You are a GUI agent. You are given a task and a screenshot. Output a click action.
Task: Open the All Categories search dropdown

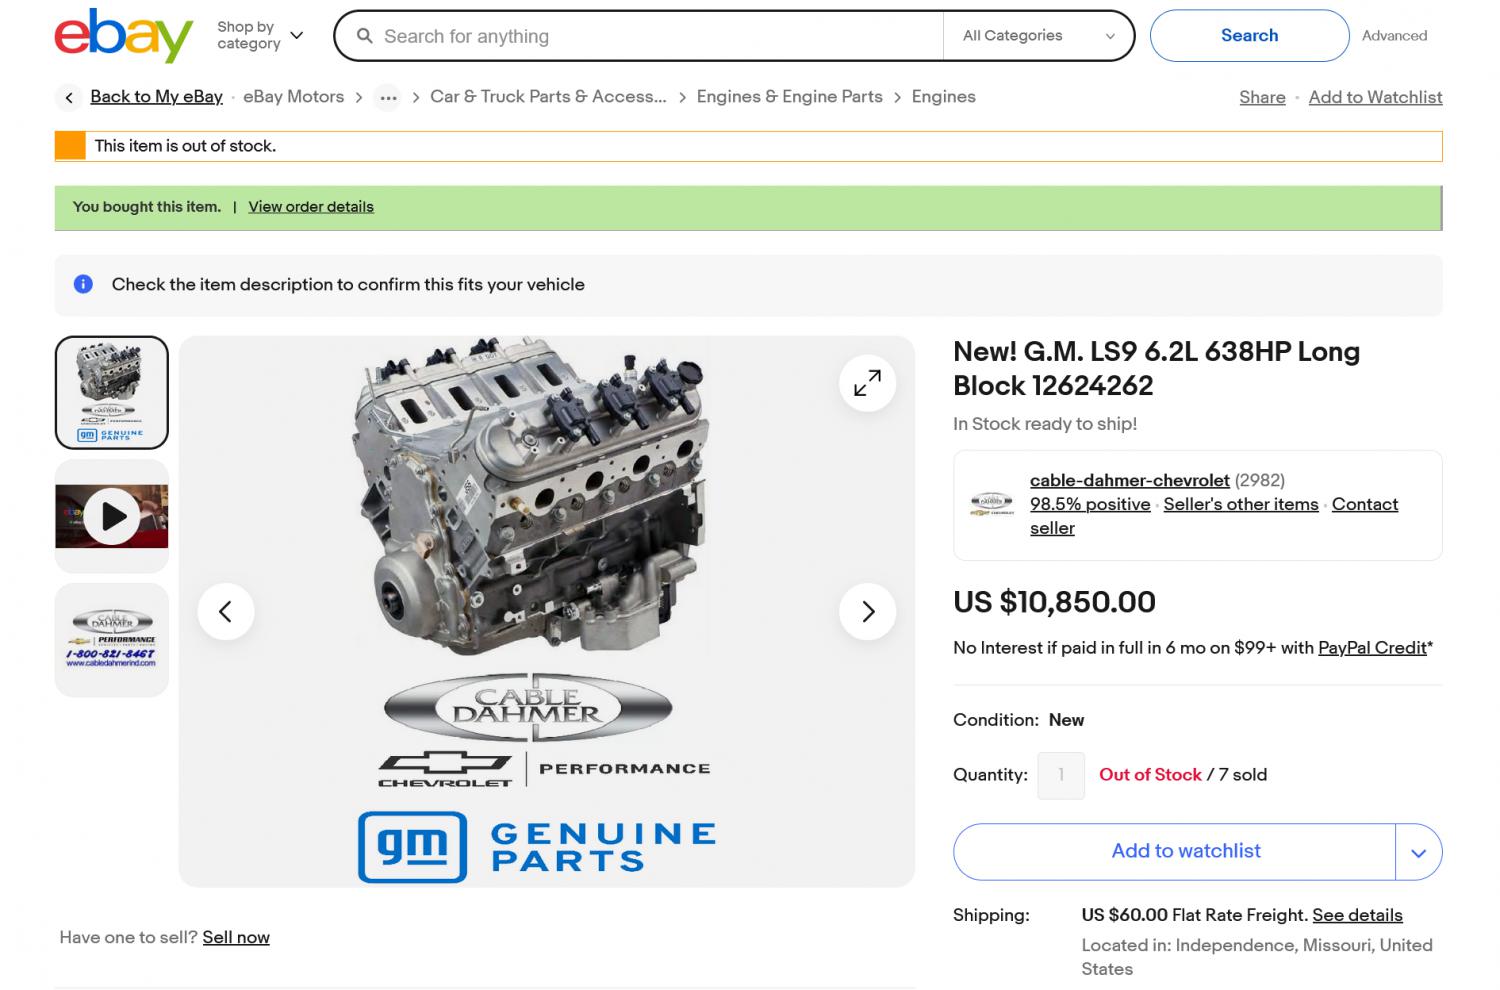pyautogui.click(x=1038, y=36)
